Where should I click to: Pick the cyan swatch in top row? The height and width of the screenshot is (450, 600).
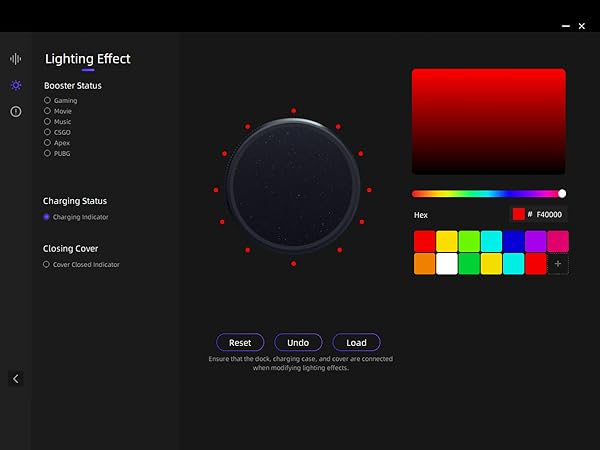point(491,241)
